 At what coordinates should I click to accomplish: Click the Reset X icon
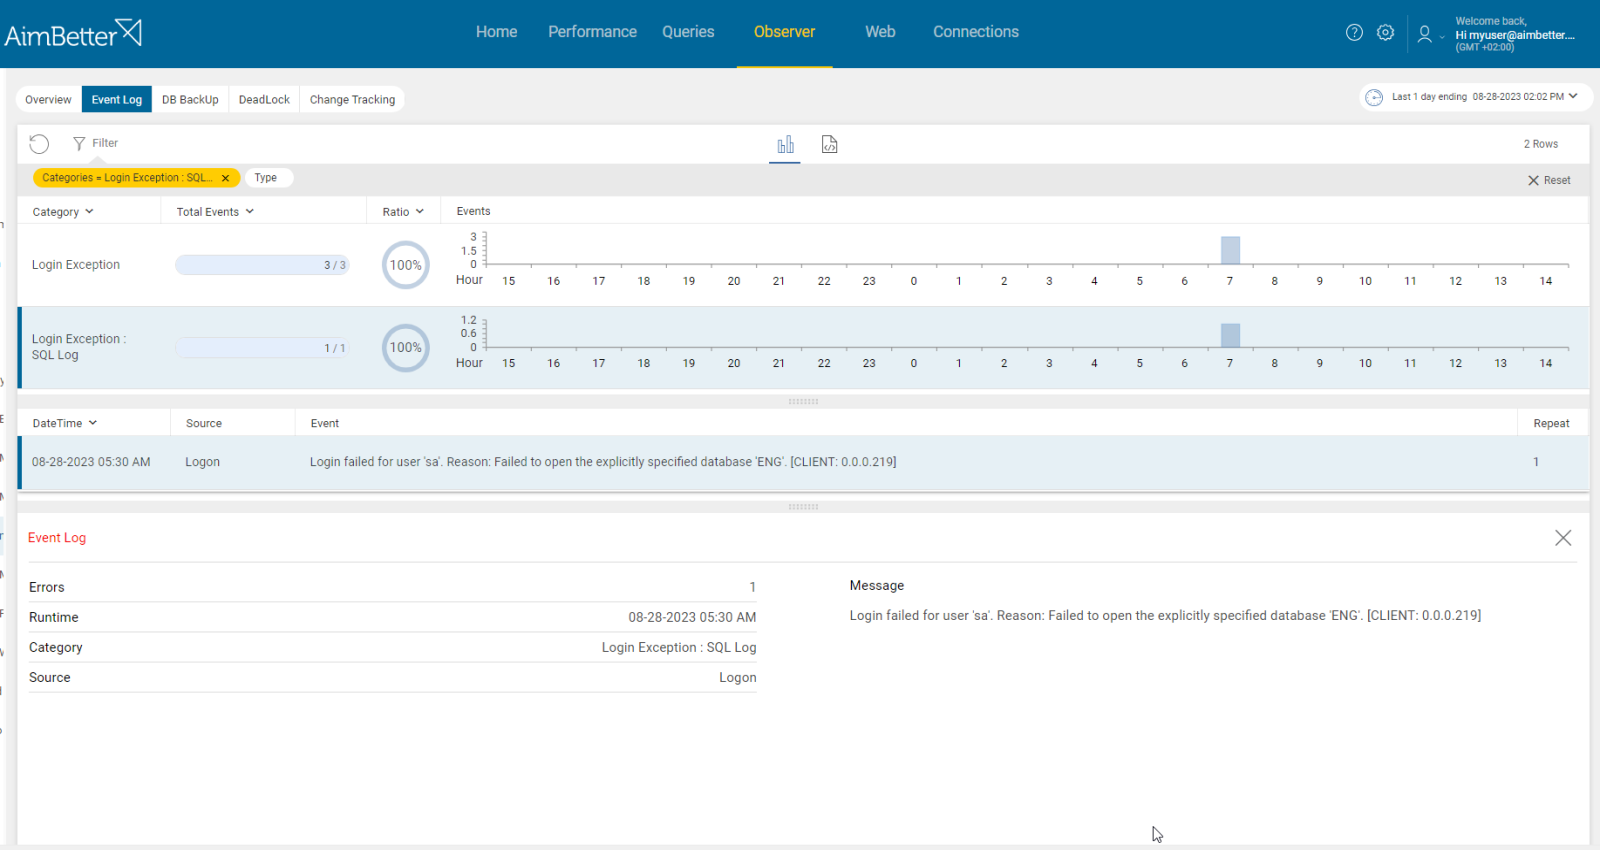[x=1533, y=181]
